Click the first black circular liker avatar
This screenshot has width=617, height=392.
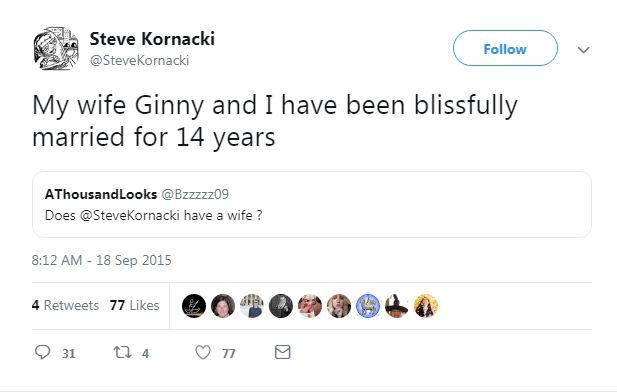(194, 306)
